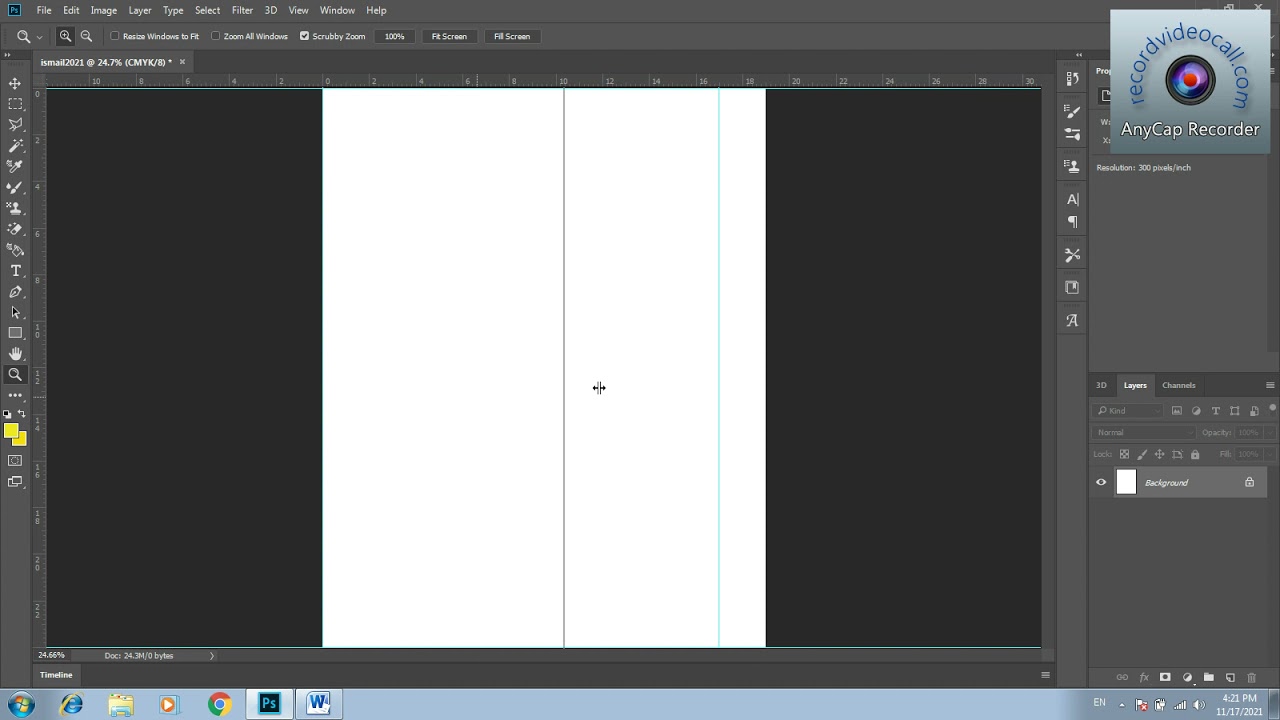
Task: Close the ismail2021 document tab
Action: point(182,62)
